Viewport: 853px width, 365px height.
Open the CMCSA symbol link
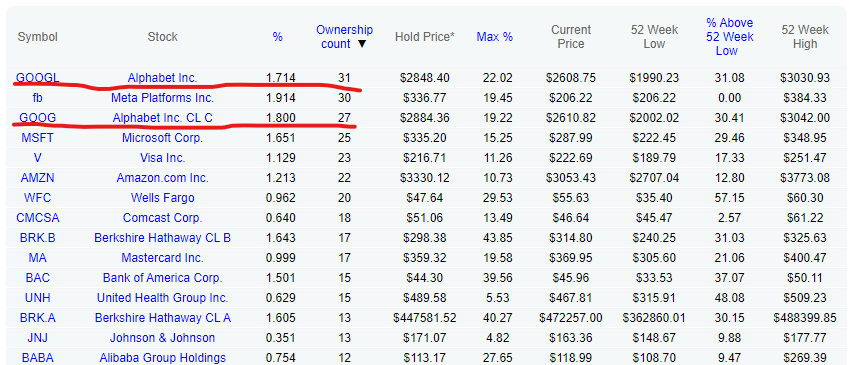[37, 218]
